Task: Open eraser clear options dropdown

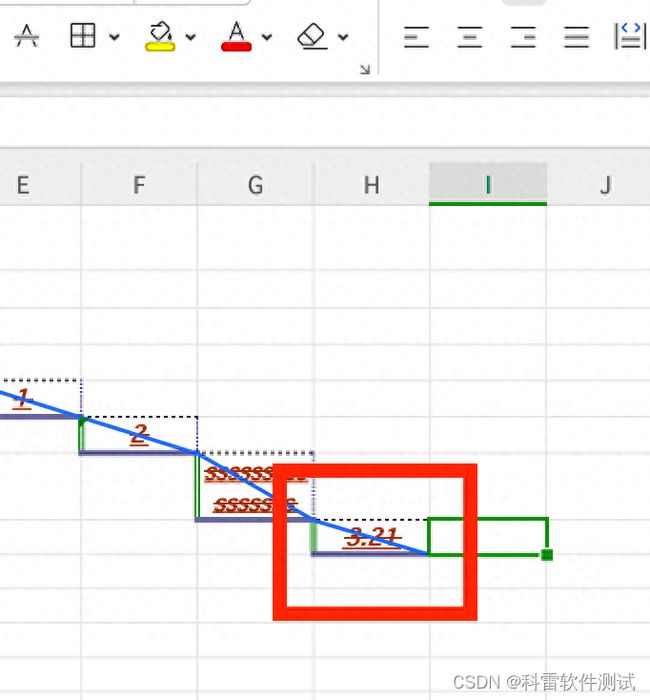Action: 343,37
